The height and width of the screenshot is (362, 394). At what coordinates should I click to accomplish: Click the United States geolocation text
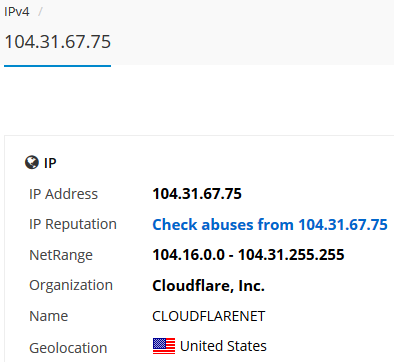(223, 346)
